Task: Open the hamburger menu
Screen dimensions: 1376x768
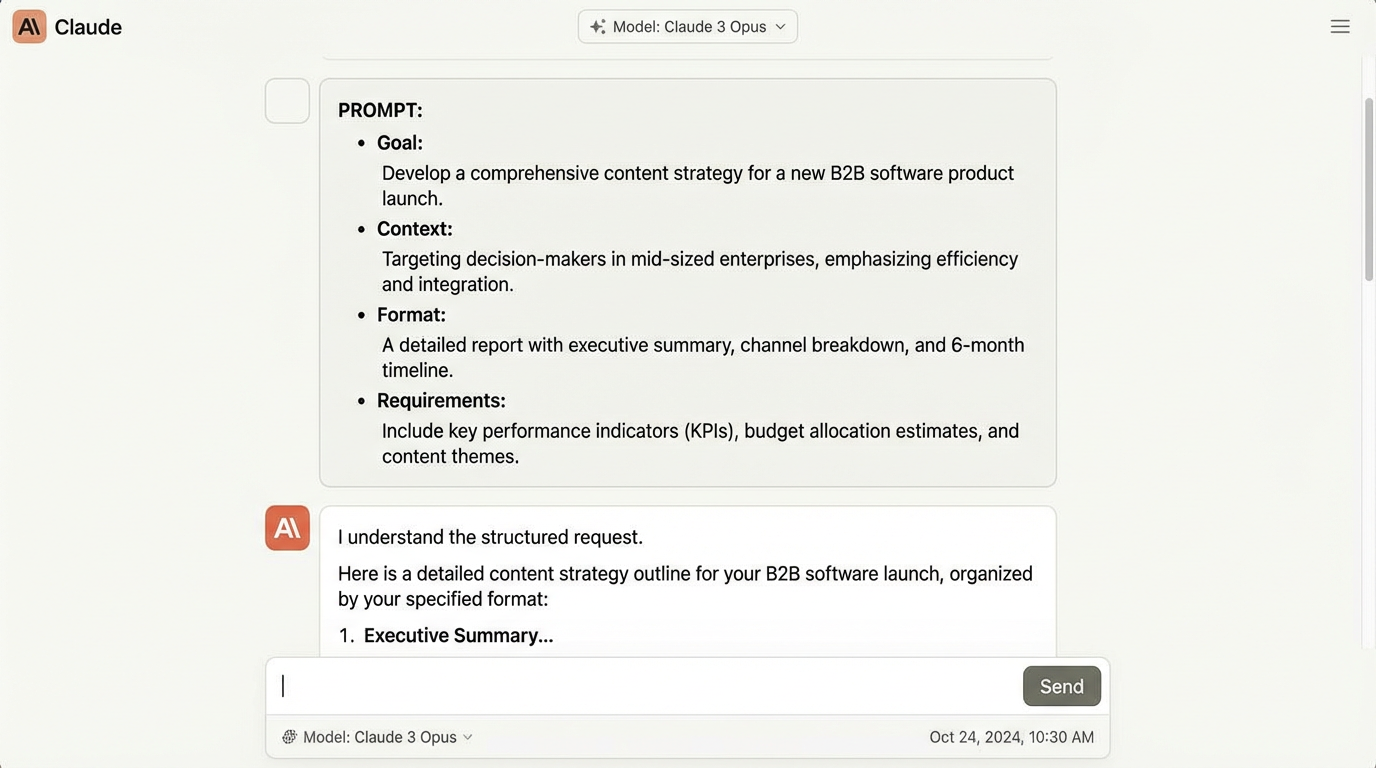Action: [x=1340, y=27]
